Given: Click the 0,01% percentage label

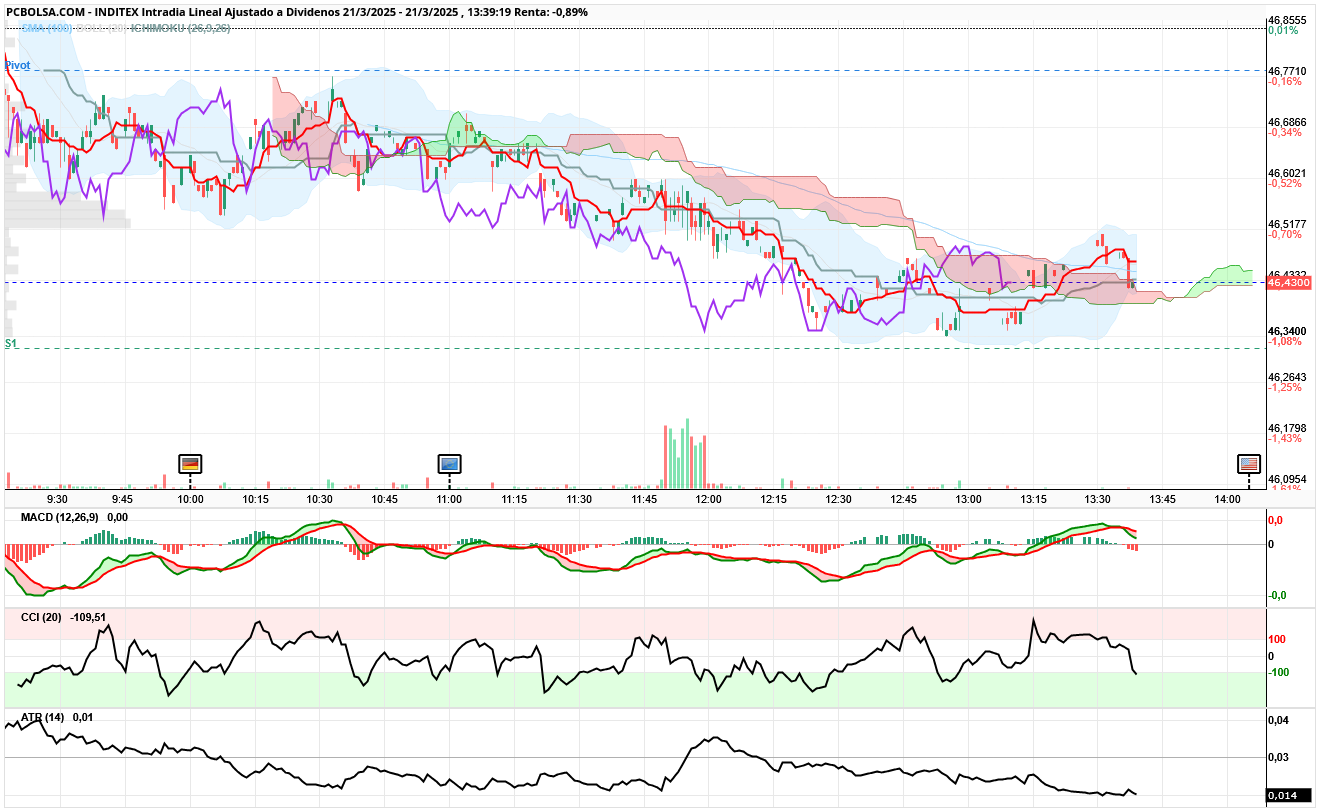Looking at the screenshot, I should [x=1283, y=30].
